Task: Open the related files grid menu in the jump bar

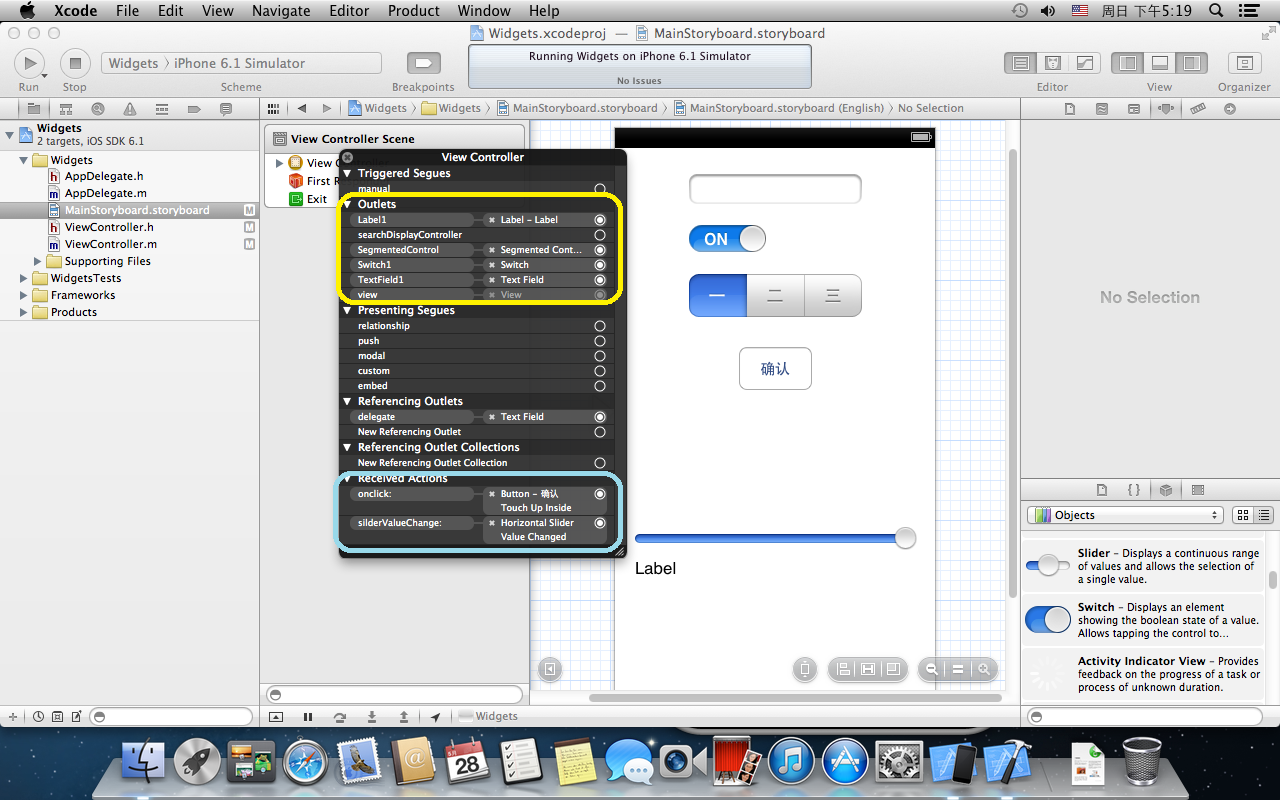Action: coord(273,108)
